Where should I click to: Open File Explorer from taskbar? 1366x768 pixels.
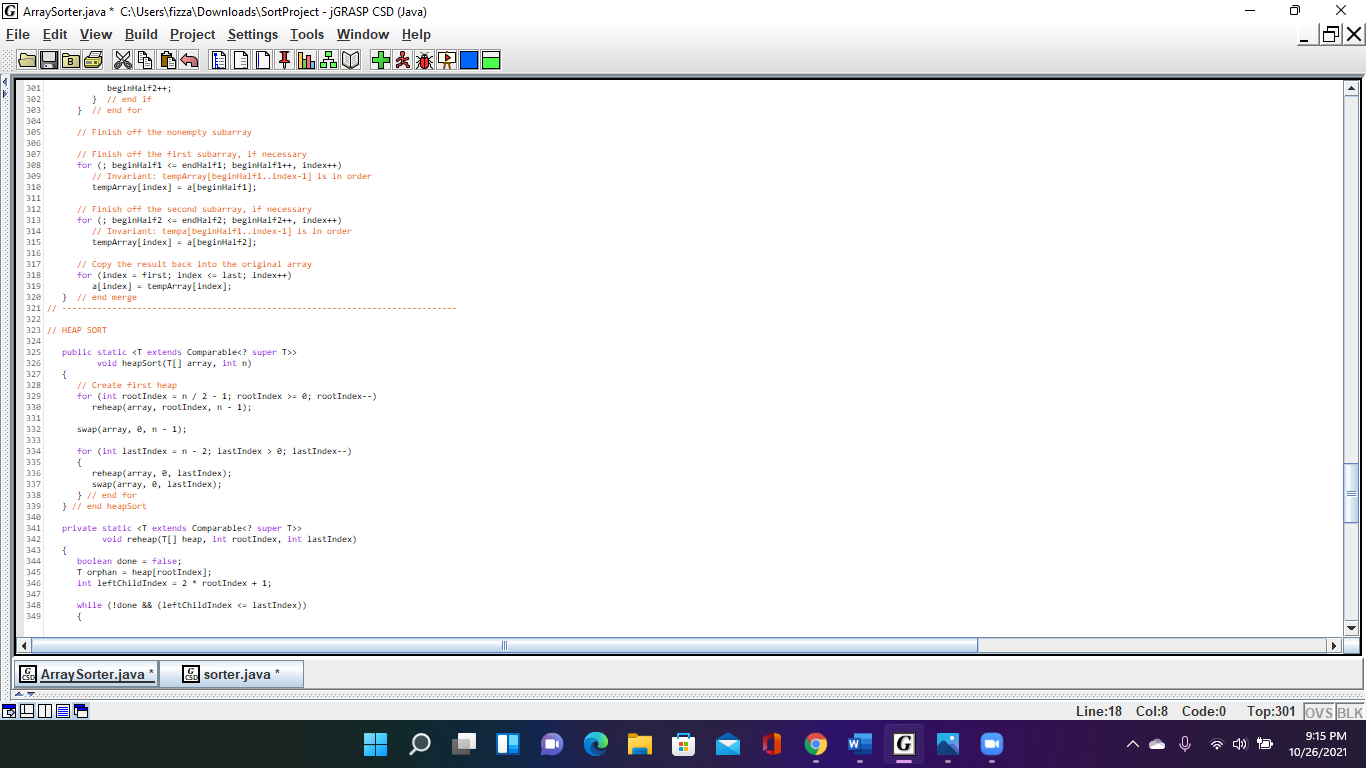tap(640, 744)
